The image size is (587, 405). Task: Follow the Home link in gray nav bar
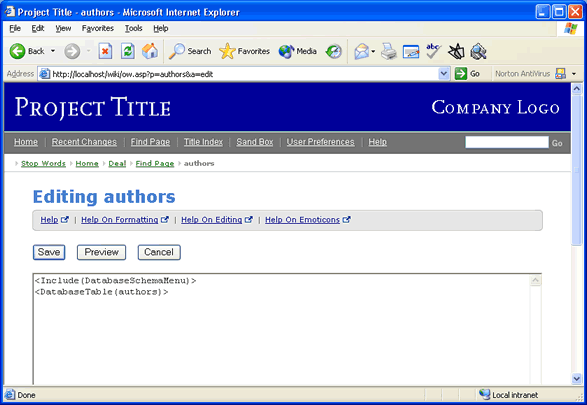(26, 142)
